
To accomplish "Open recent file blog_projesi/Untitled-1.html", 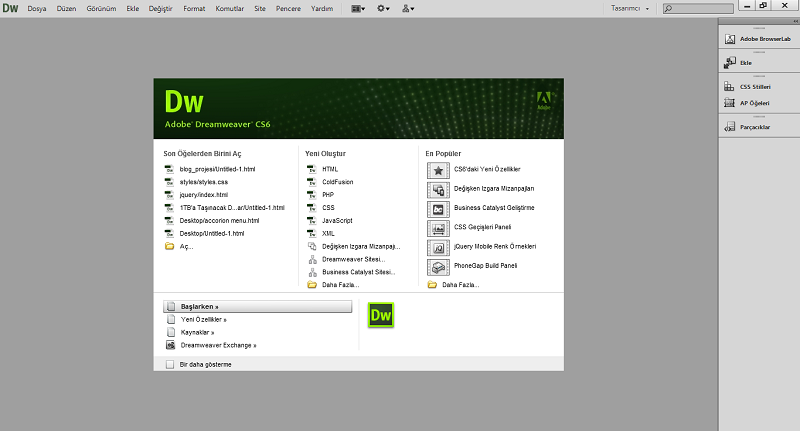I will click(x=217, y=169).
